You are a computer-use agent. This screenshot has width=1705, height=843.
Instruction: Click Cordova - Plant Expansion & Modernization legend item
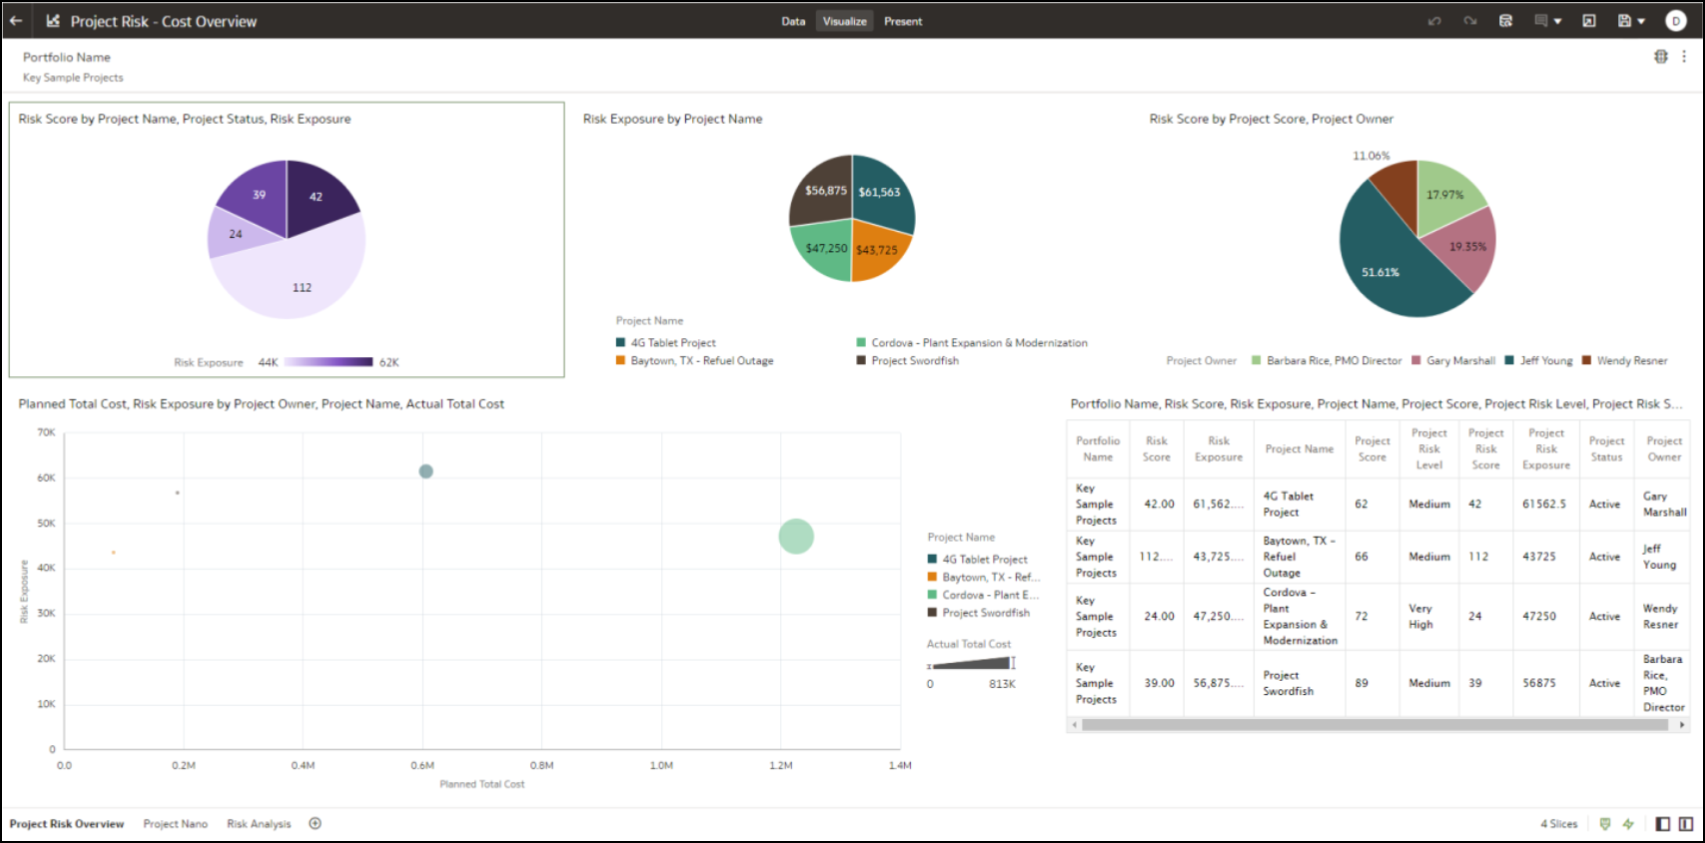tap(972, 343)
